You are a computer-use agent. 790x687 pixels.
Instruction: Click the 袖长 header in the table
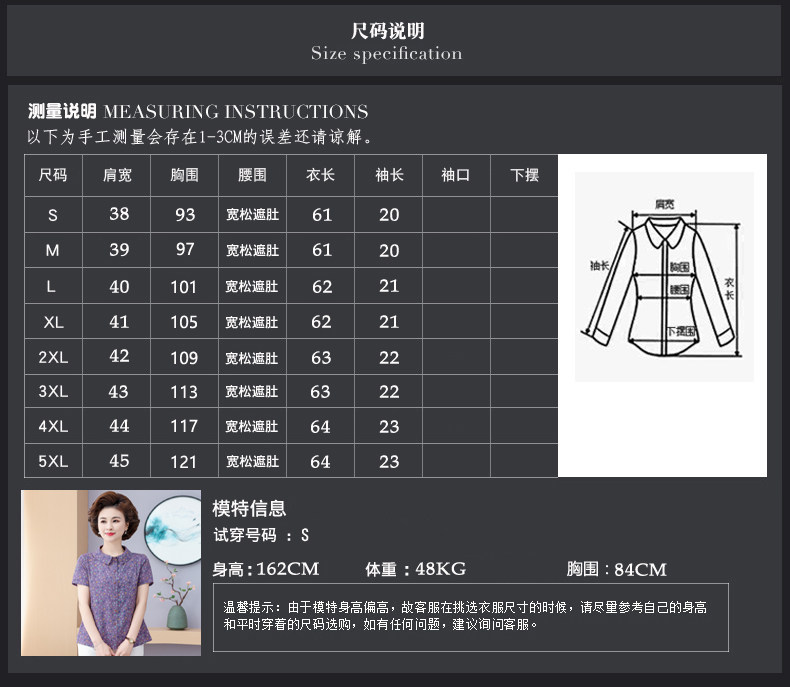(389, 175)
